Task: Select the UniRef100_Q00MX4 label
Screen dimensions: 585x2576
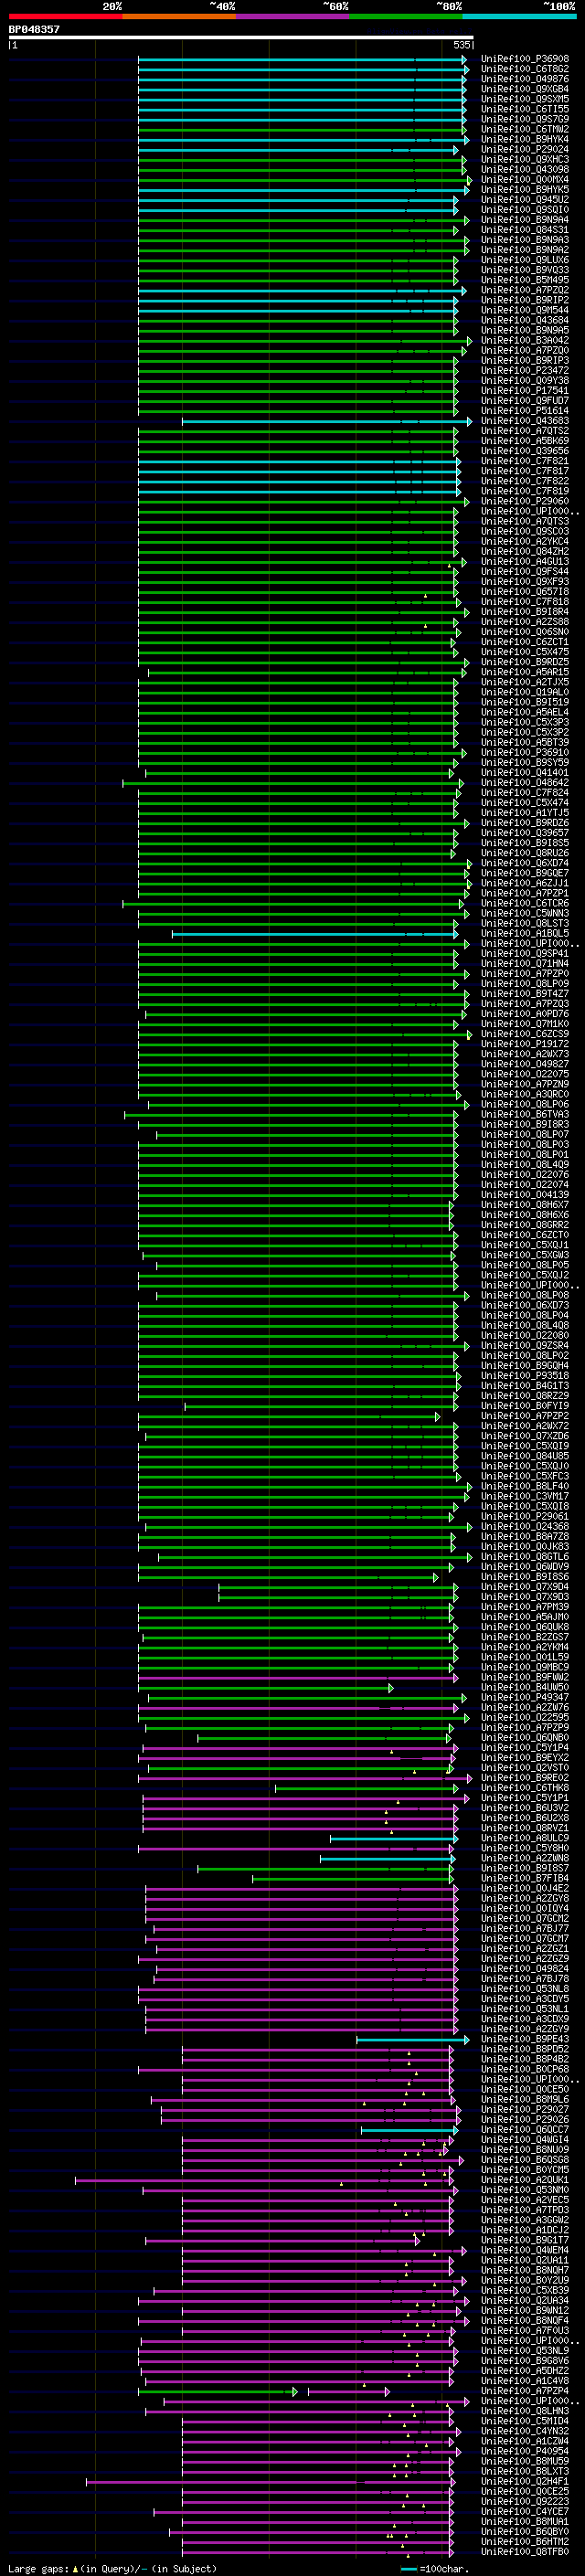Action: click(x=525, y=180)
